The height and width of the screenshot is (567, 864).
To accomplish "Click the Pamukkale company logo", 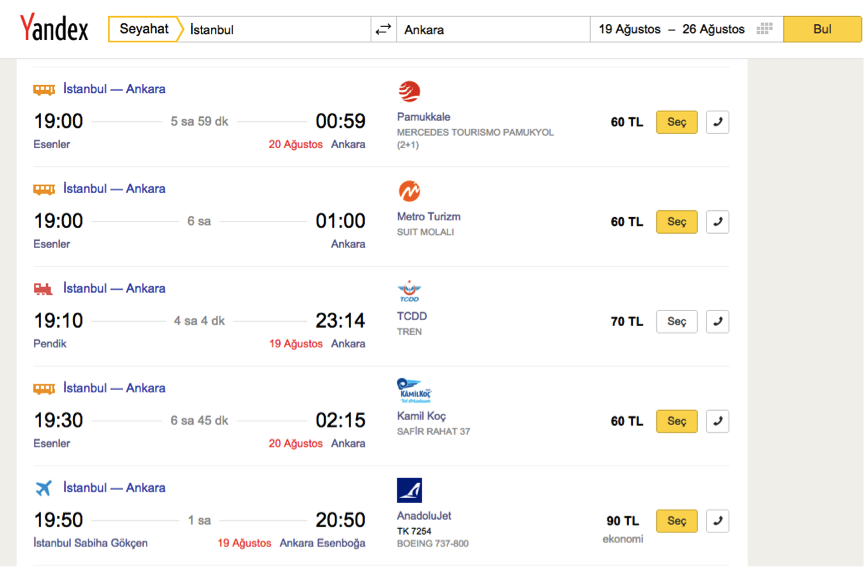I will (x=409, y=91).
